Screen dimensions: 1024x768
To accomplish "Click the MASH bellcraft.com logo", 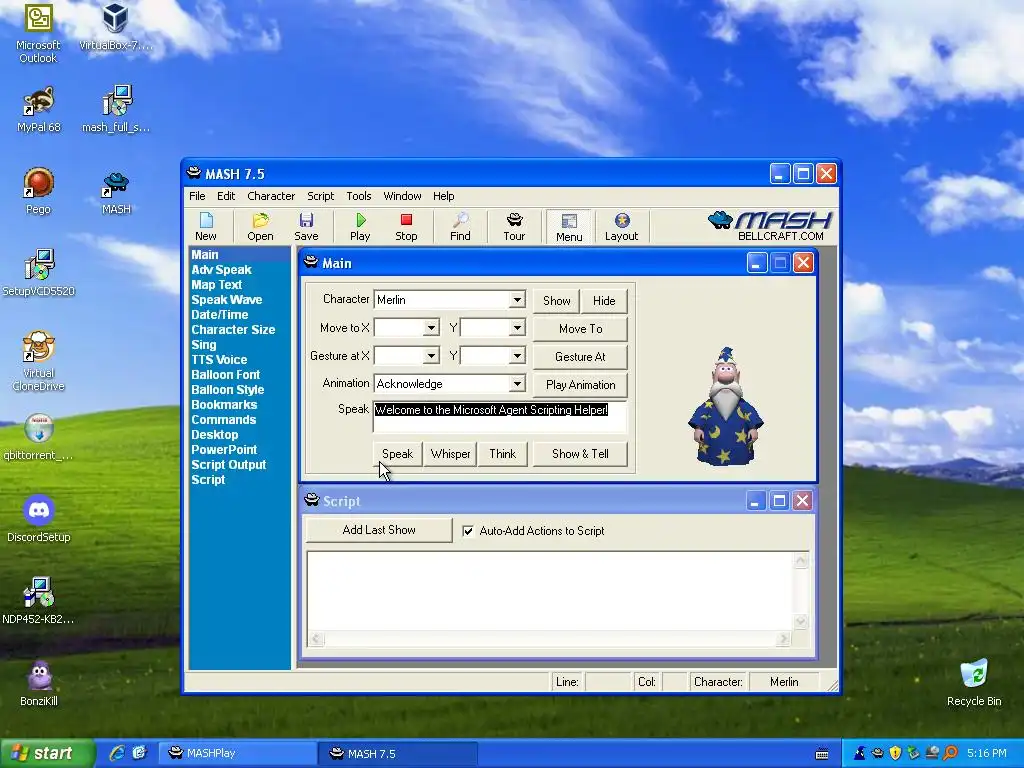I will point(771,226).
